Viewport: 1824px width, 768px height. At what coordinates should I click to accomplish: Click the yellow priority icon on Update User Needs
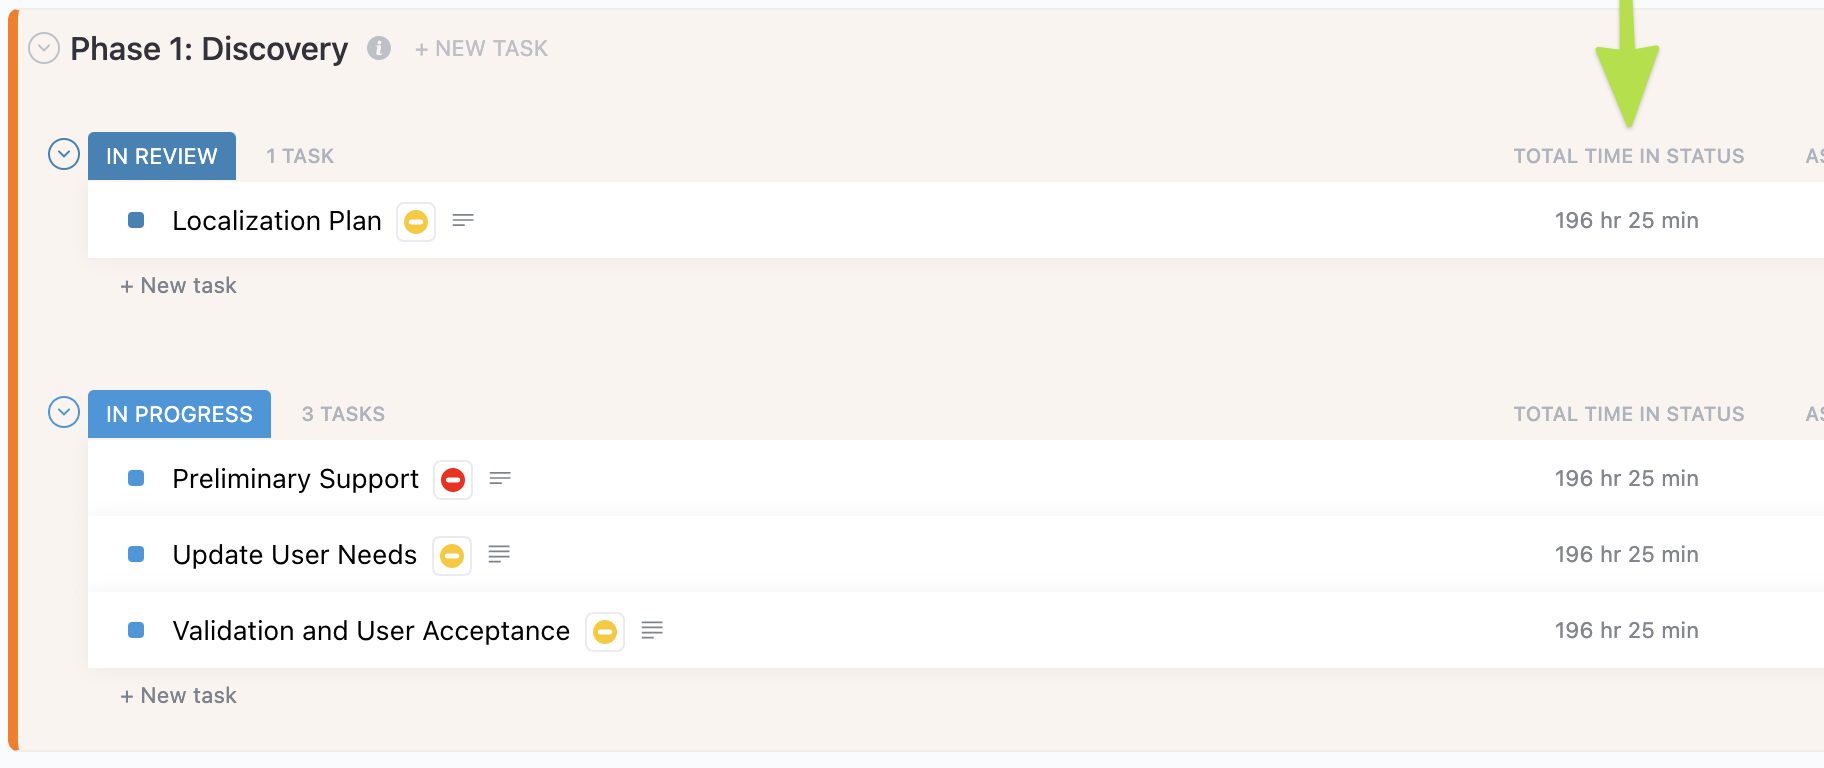click(452, 556)
